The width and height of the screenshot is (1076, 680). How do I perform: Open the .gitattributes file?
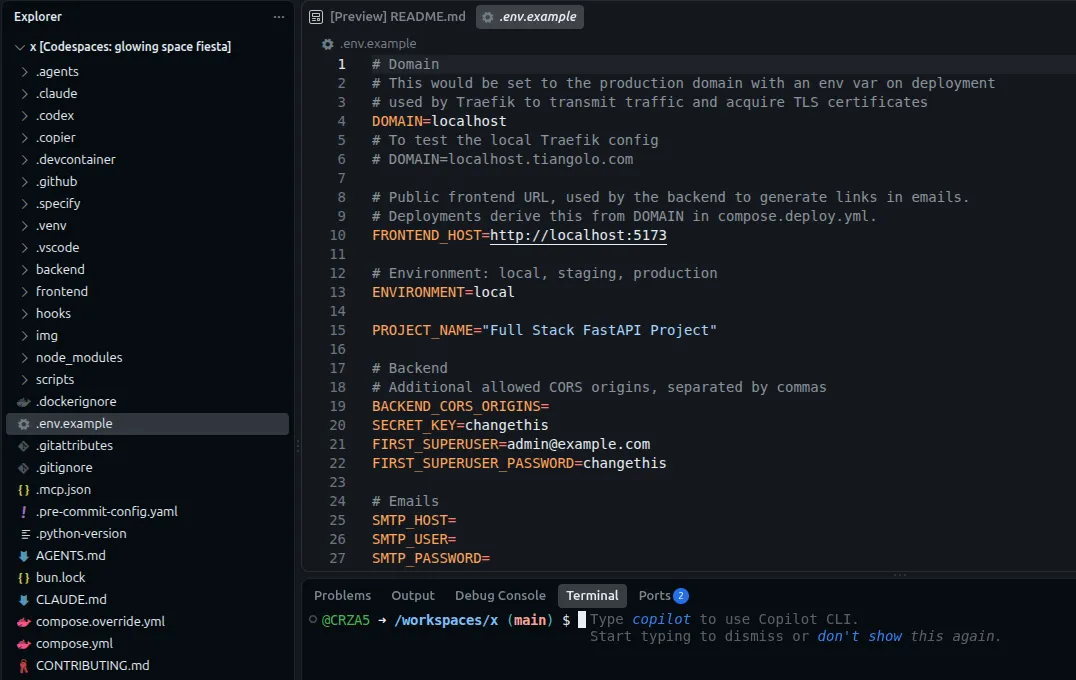[x=148, y=445]
